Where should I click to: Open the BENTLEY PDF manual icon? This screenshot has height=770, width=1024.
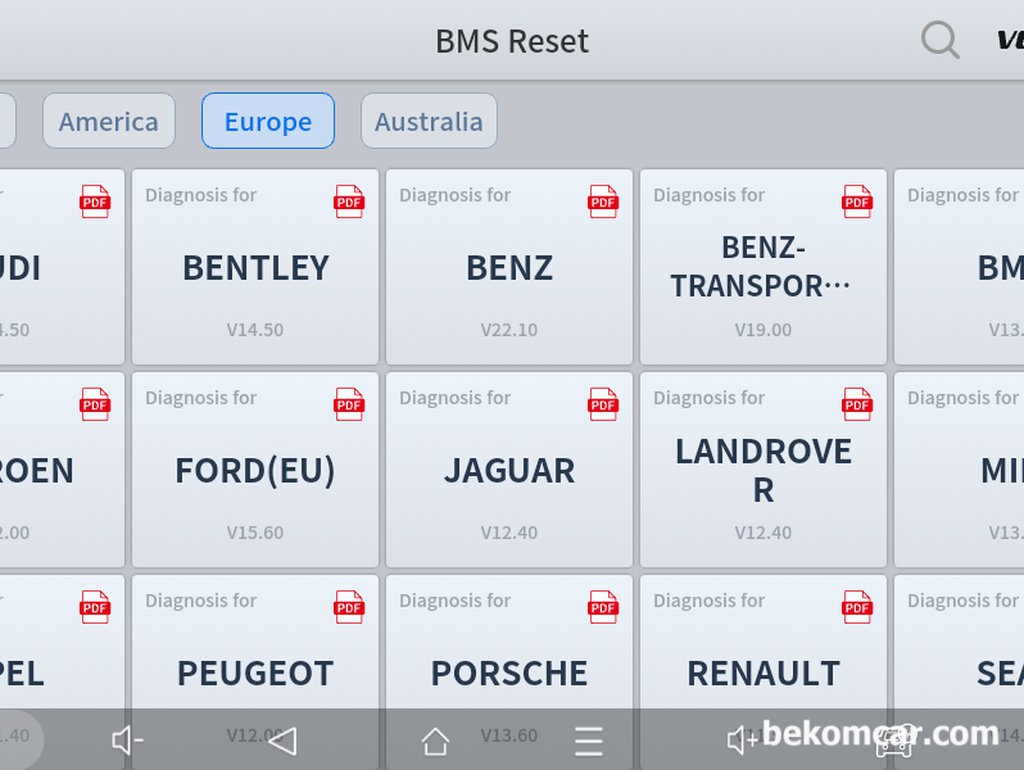349,201
